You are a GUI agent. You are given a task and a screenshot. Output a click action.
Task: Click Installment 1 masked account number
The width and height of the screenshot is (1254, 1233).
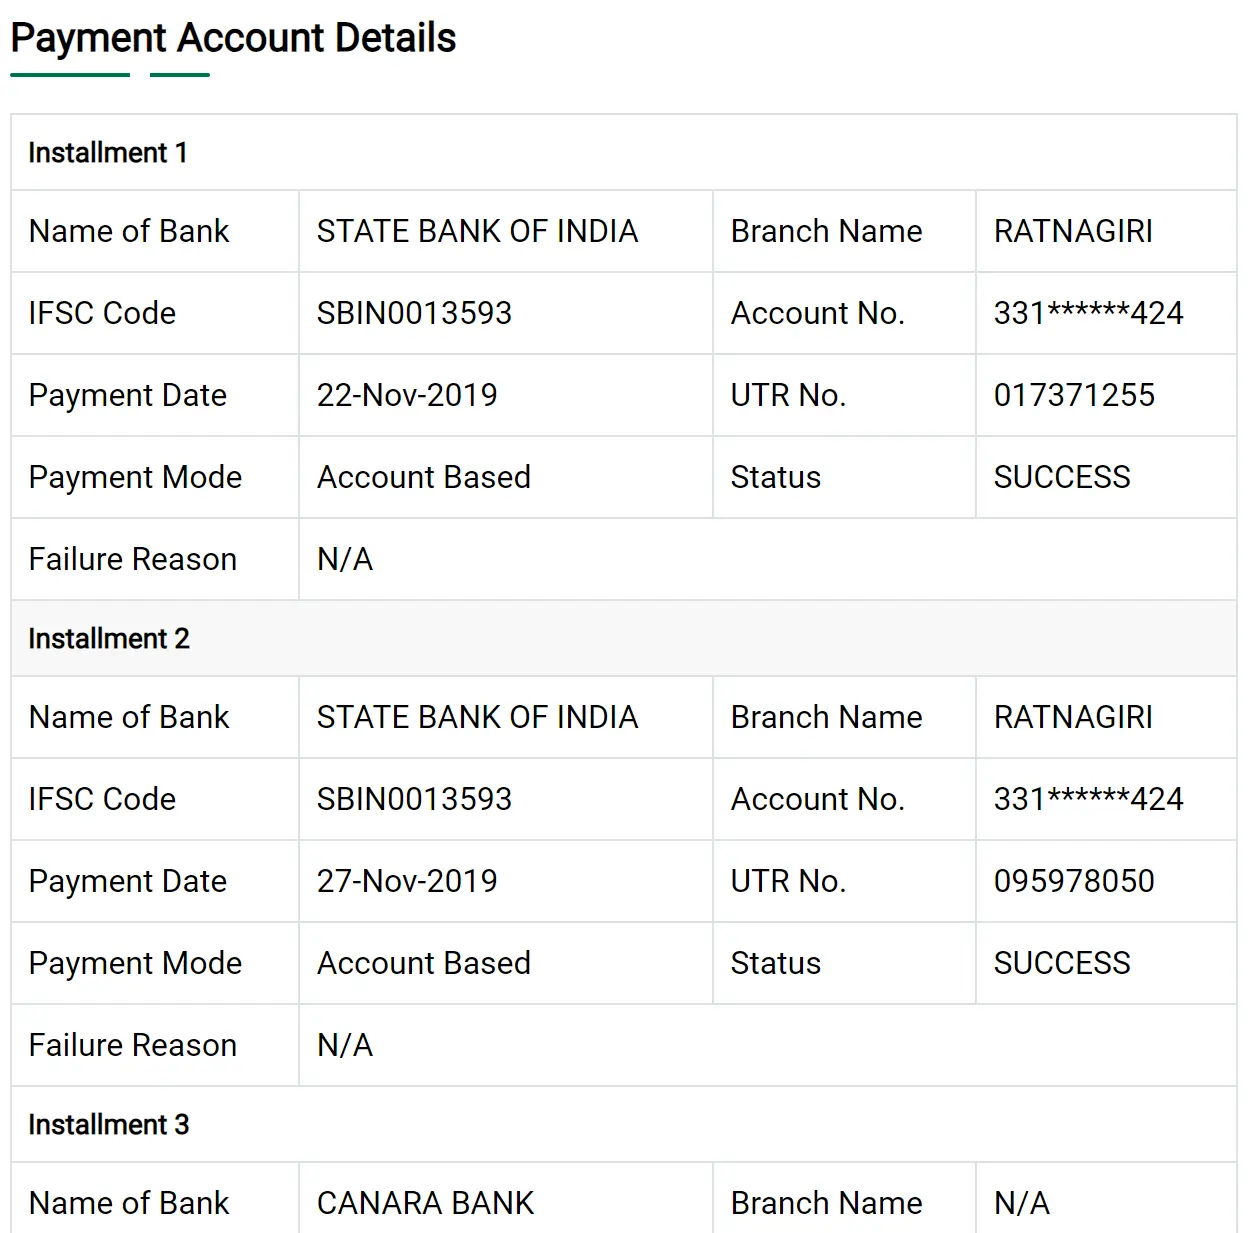point(1088,313)
